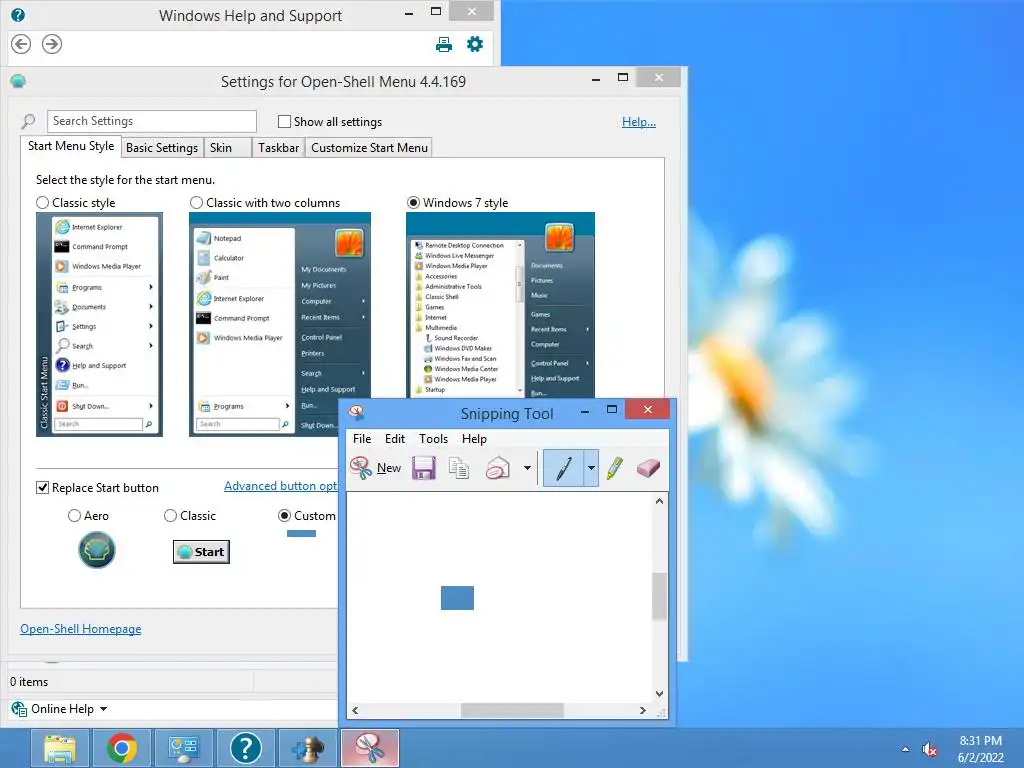The image size is (1024, 768).
Task: Select the Windows 7 style radio button
Action: click(x=413, y=203)
